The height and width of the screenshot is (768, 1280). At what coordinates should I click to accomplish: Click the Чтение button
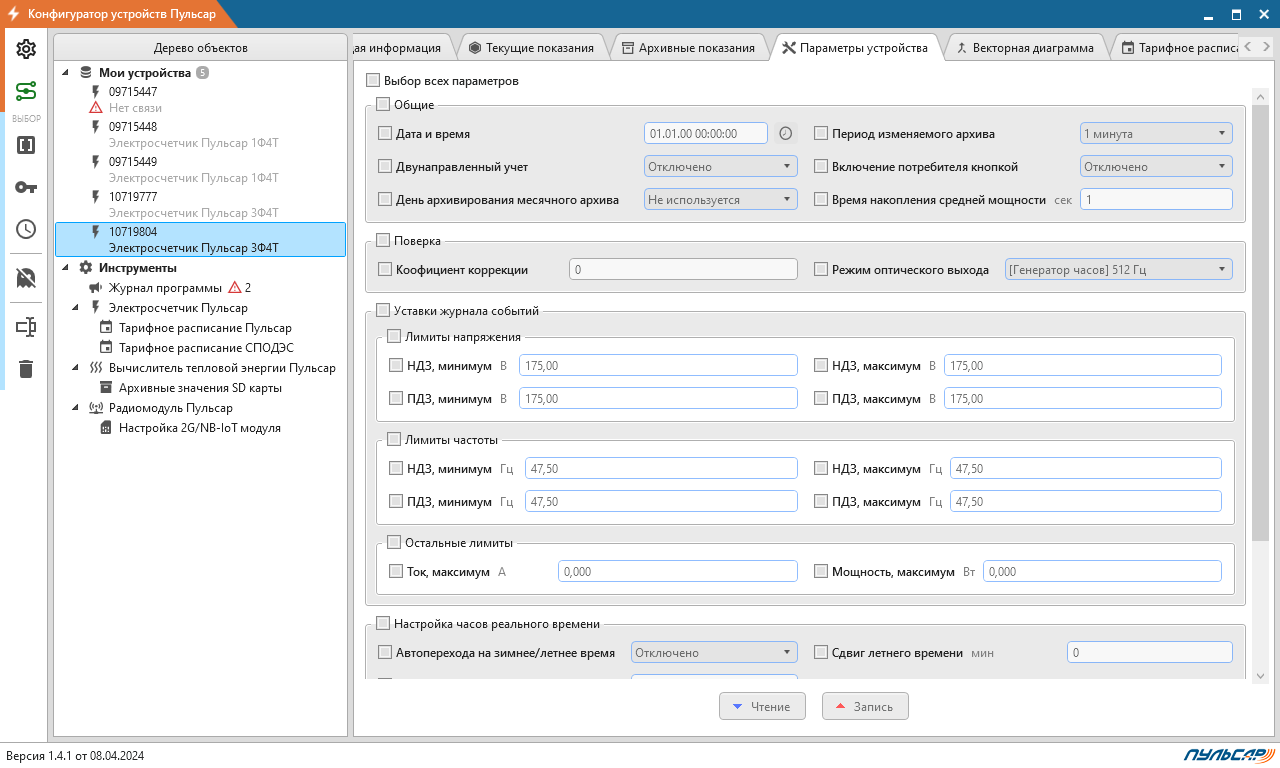click(x=762, y=706)
